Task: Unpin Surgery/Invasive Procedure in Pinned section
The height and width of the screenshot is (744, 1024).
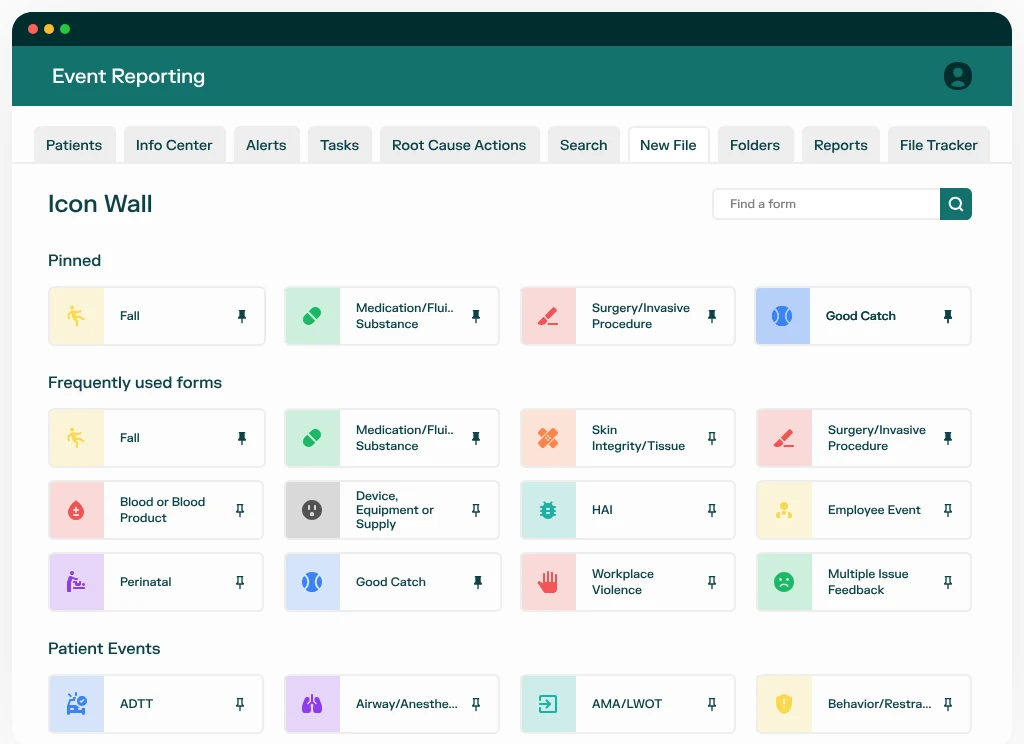Action: click(x=712, y=316)
